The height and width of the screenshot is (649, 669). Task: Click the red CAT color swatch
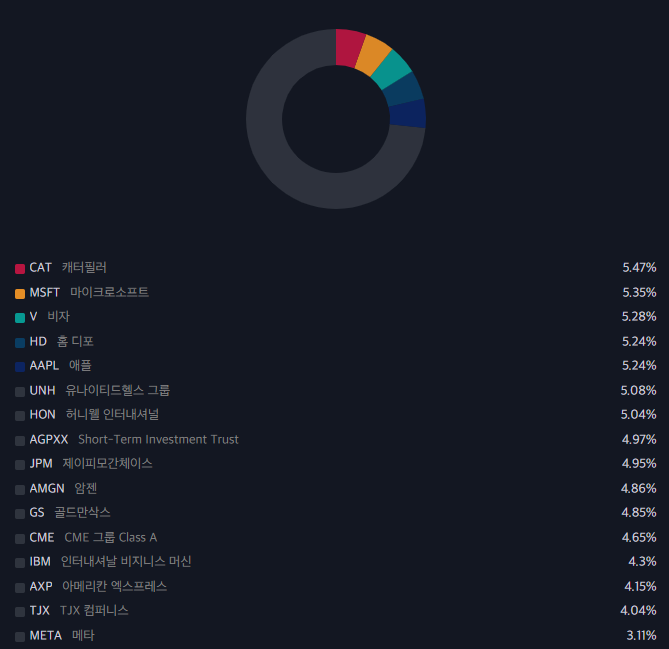(x=20, y=268)
